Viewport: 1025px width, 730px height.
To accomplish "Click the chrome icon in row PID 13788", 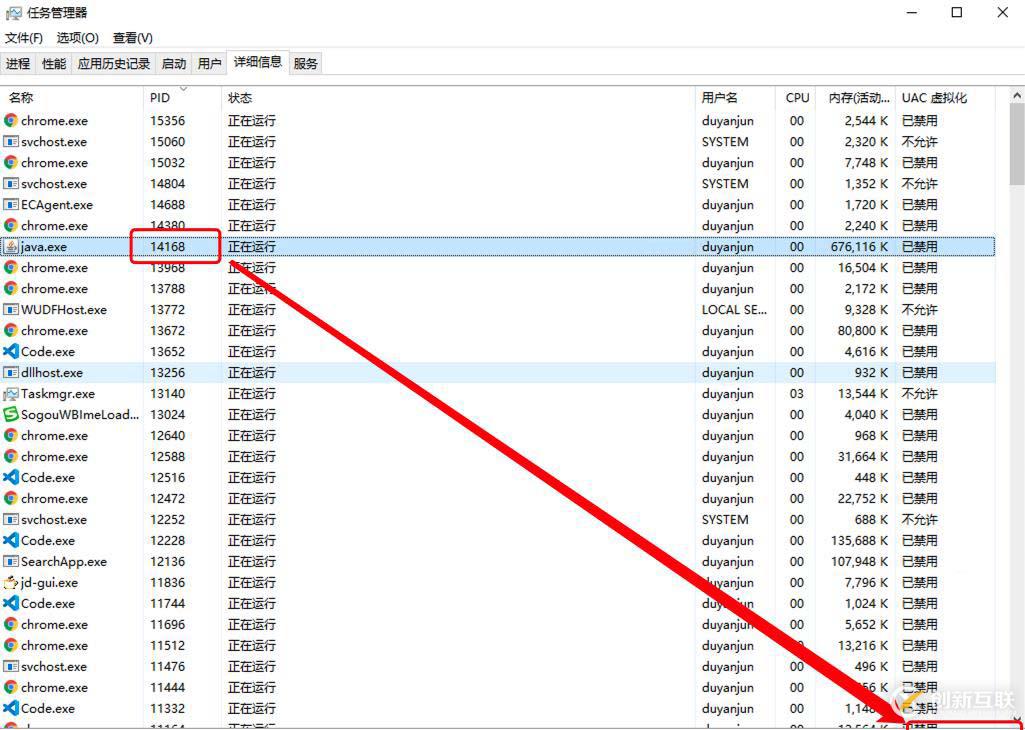I will pyautogui.click(x=10, y=288).
